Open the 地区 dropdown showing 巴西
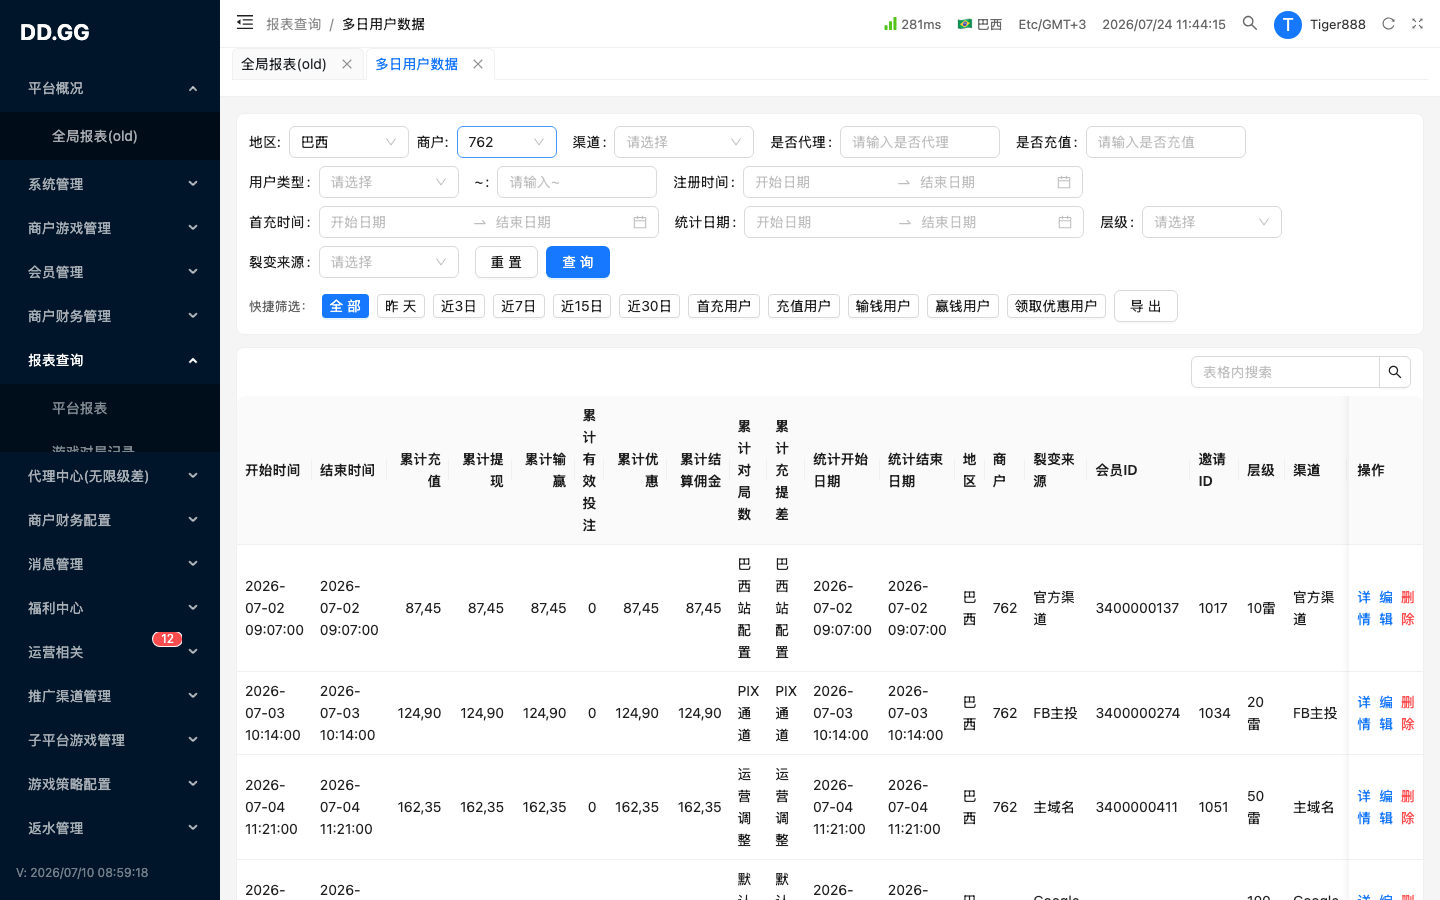This screenshot has width=1440, height=900. pos(349,142)
